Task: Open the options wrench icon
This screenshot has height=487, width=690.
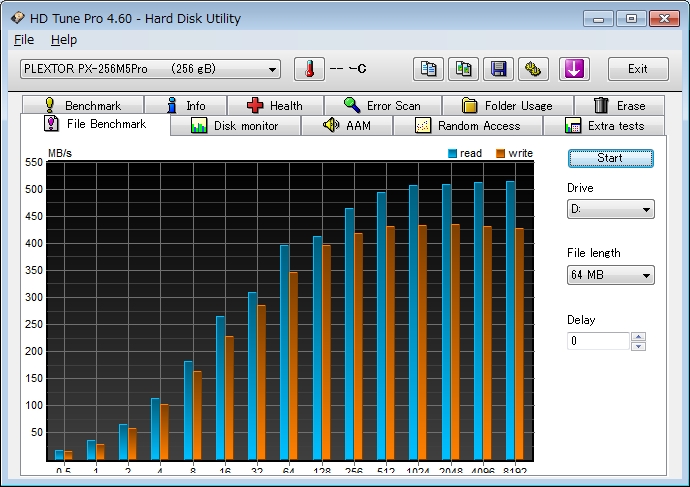Action: pos(533,69)
